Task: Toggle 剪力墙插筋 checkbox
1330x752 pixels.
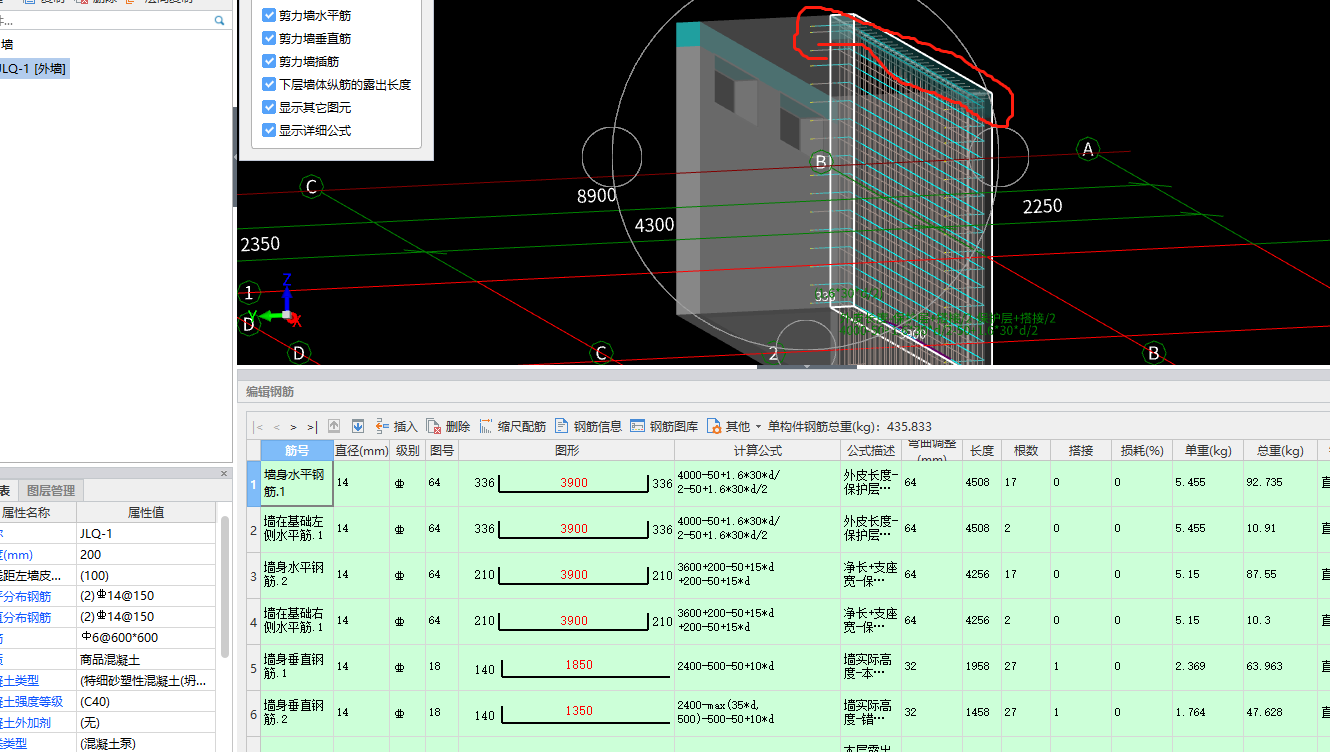Action: click(x=269, y=61)
